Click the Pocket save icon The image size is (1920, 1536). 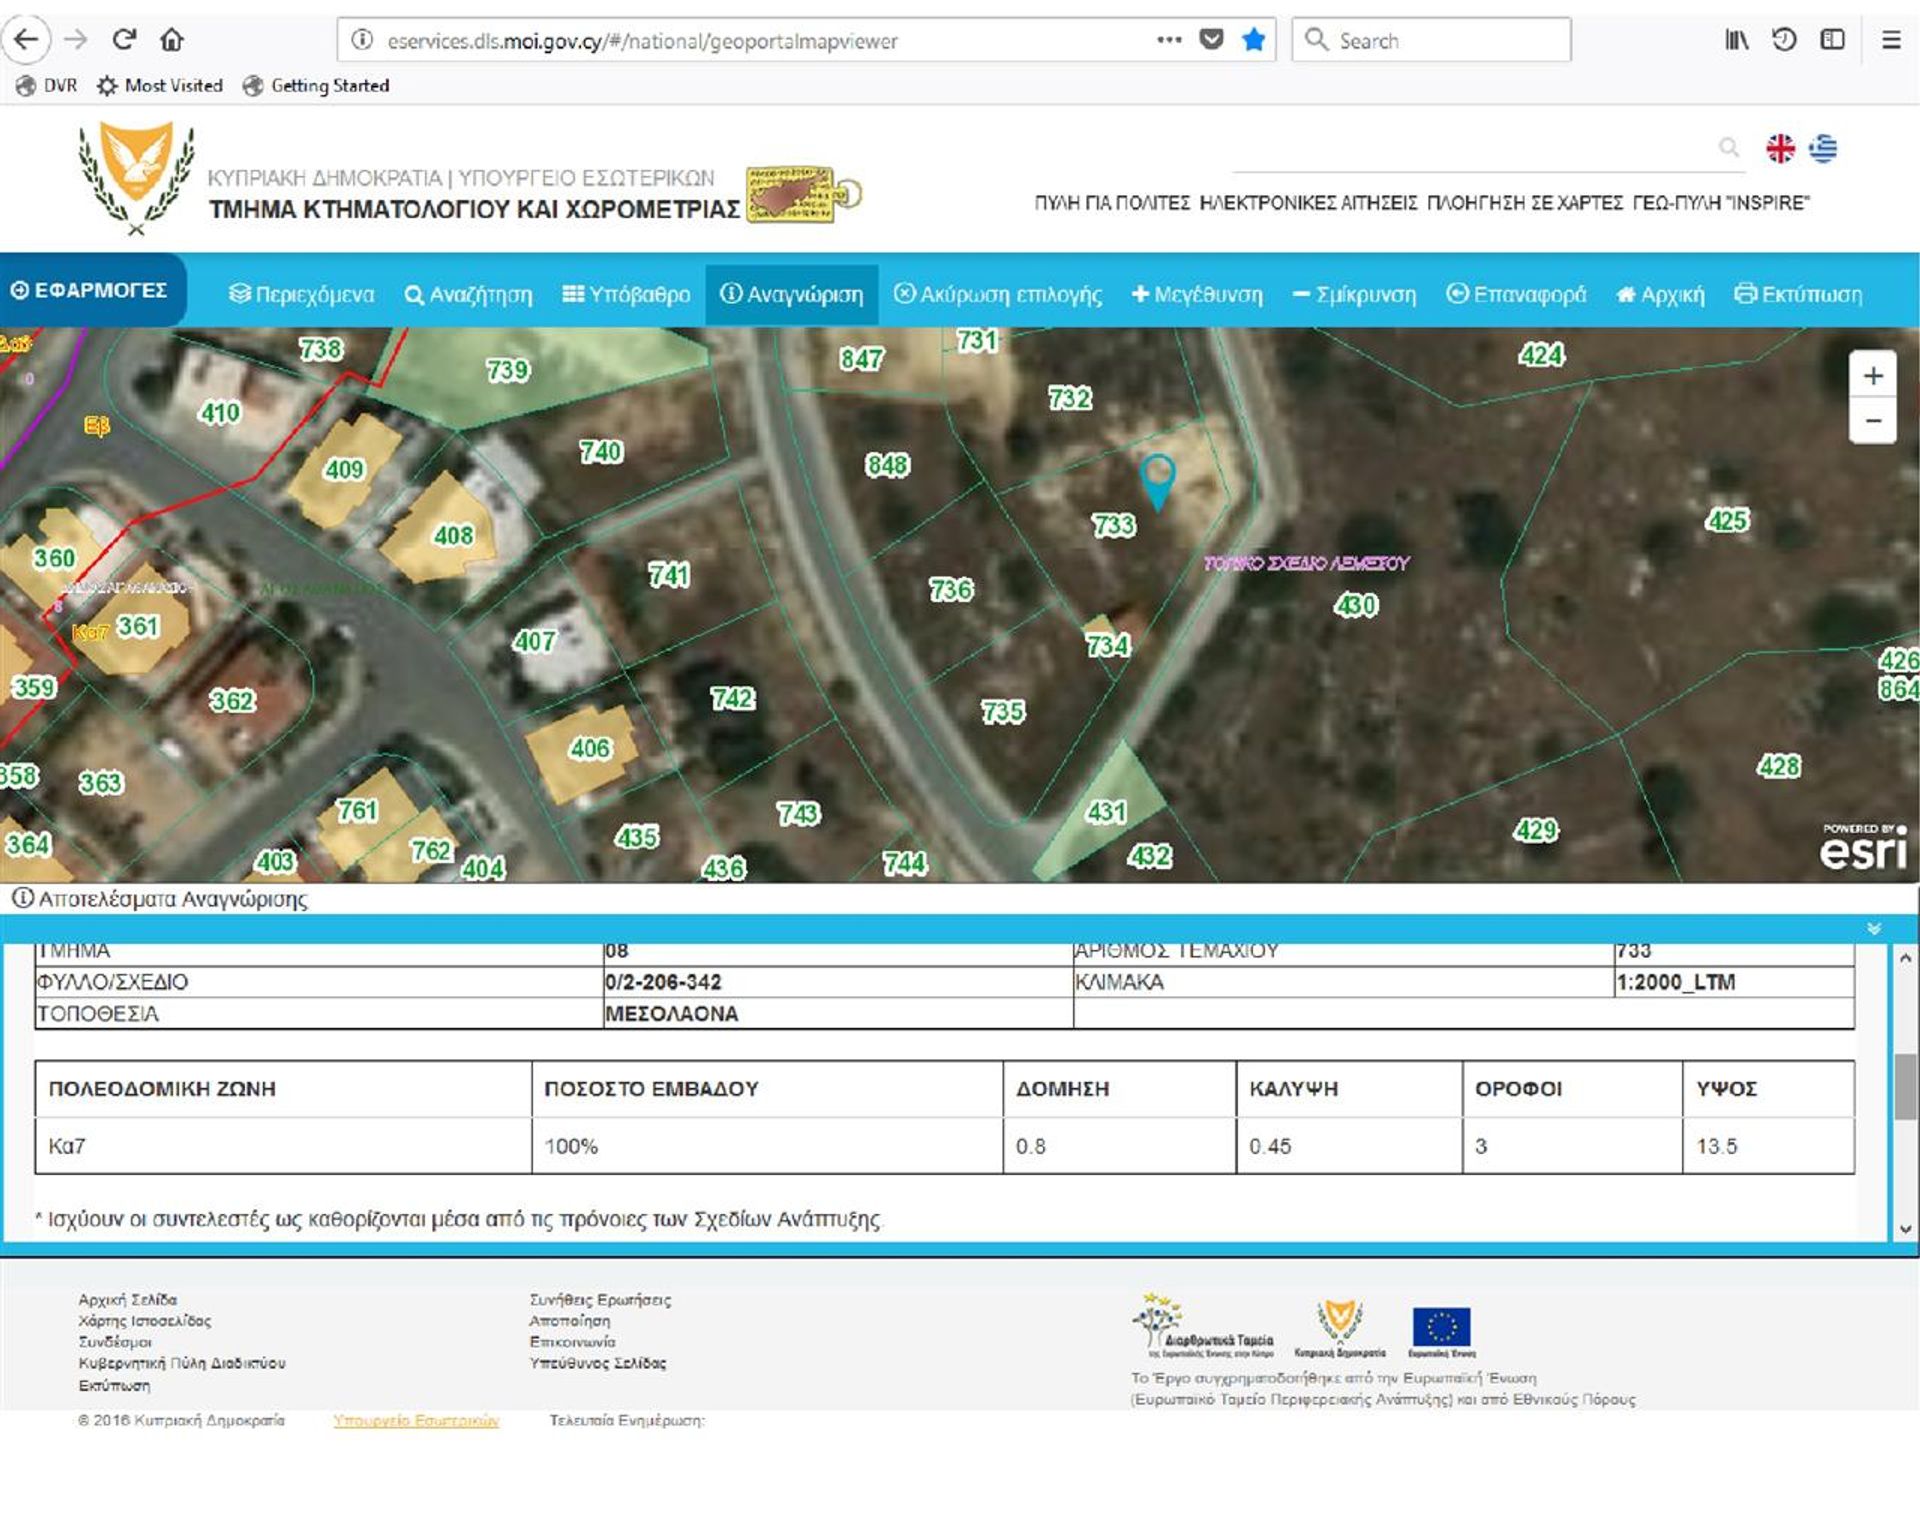point(1211,40)
